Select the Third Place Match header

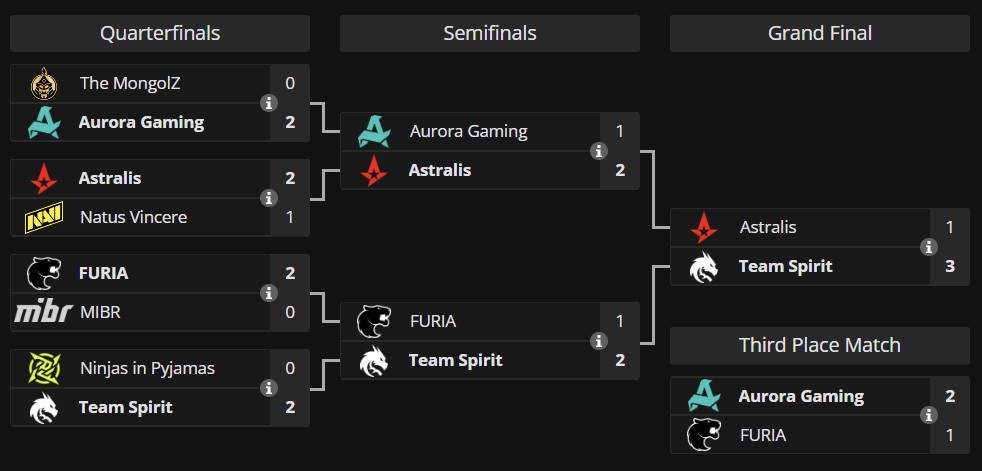[x=820, y=345]
